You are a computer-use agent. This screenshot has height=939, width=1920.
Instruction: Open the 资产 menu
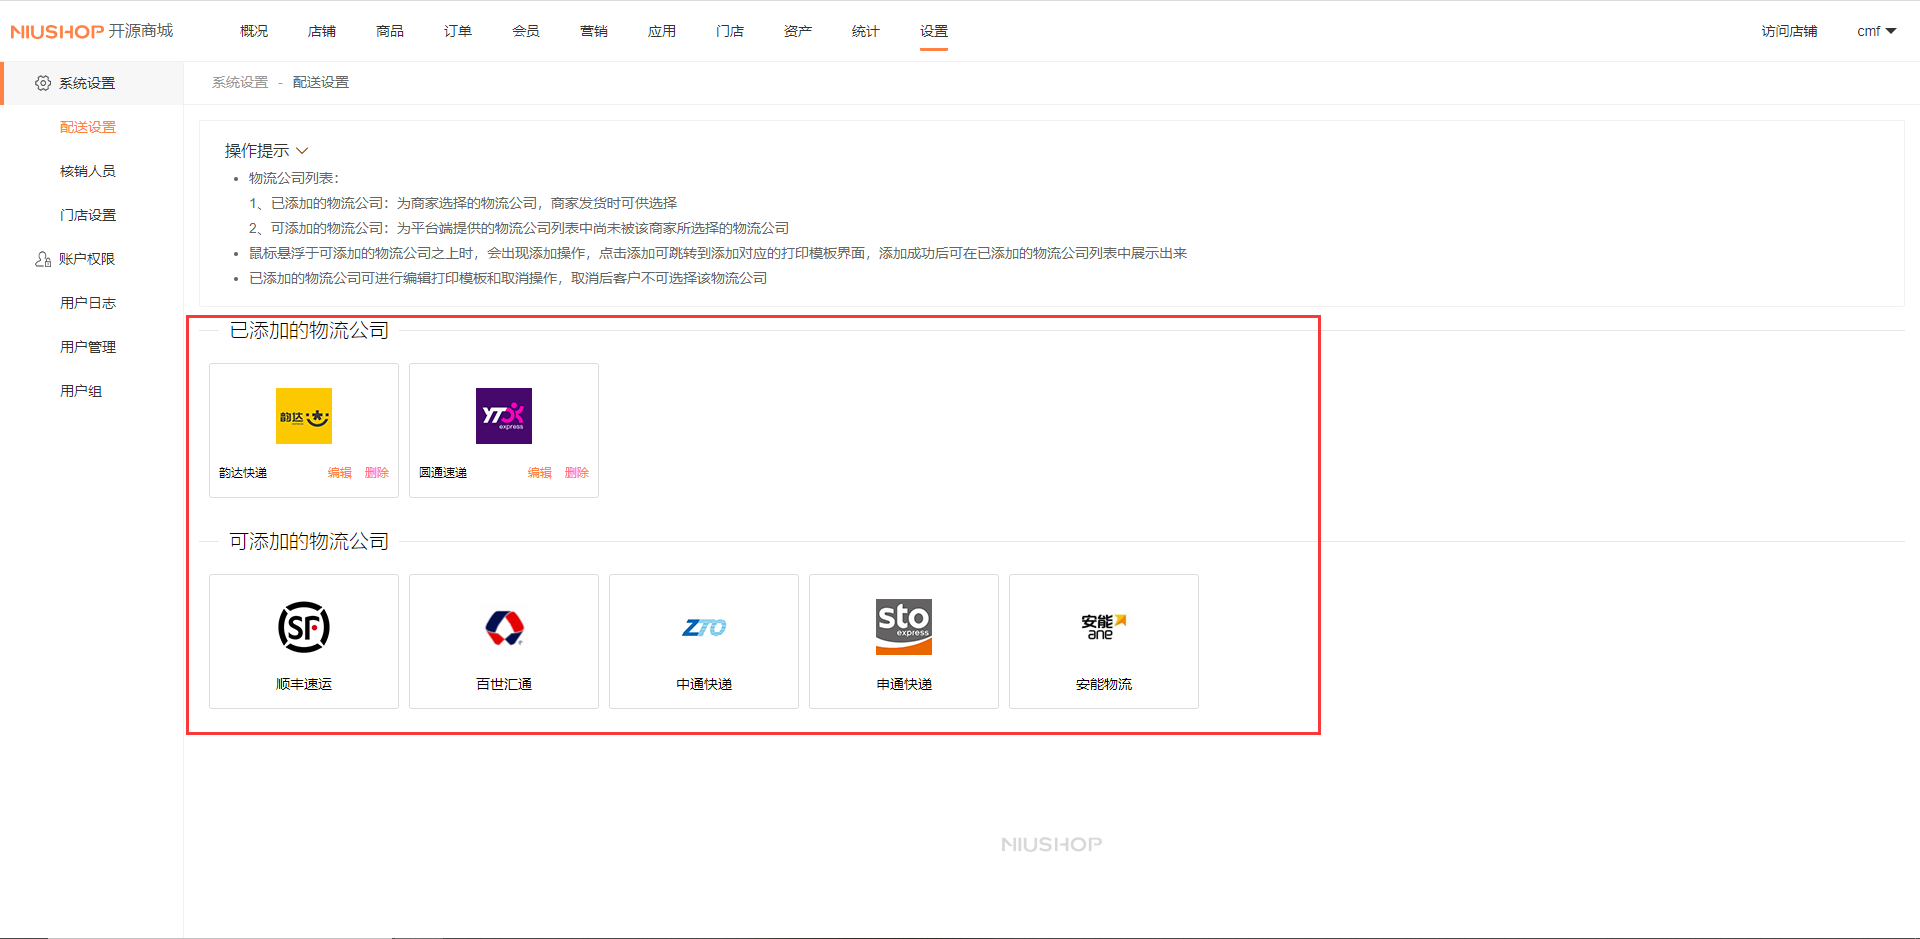pyautogui.click(x=798, y=31)
